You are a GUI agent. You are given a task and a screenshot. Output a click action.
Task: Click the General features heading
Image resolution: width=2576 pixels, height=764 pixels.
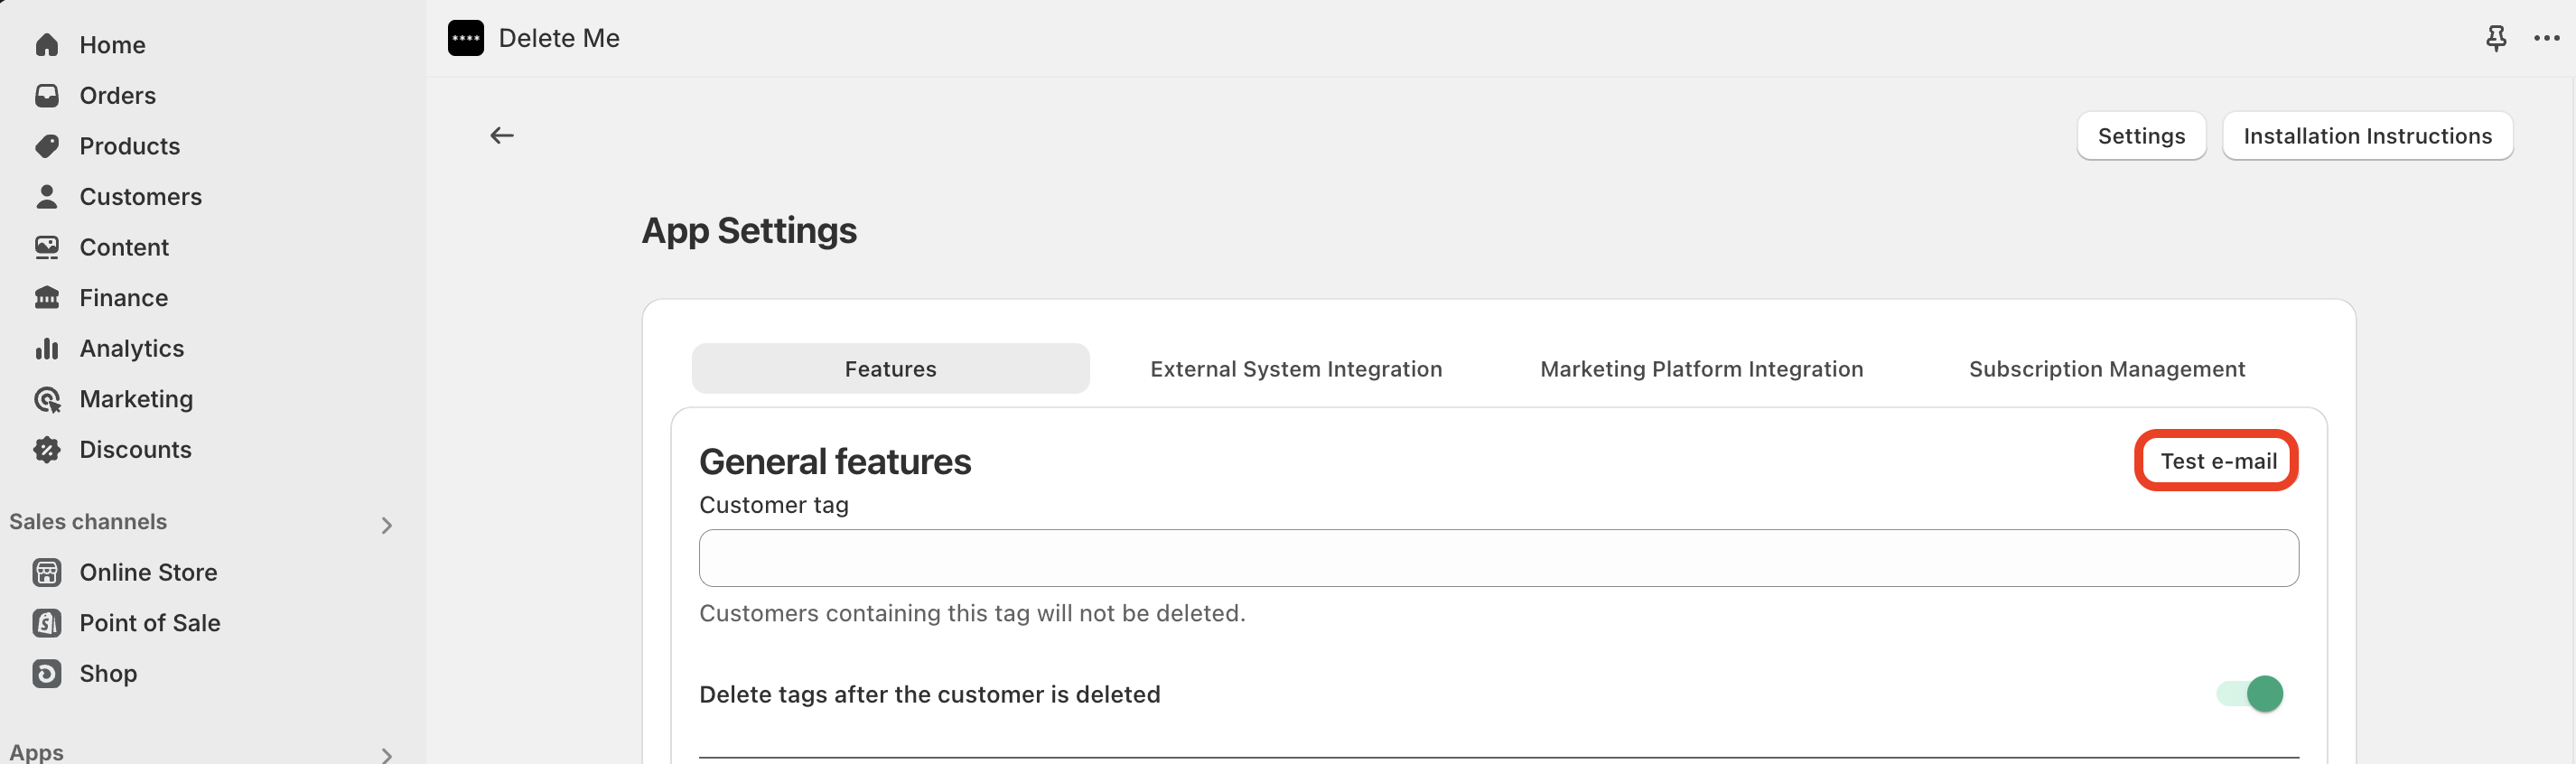pos(835,461)
